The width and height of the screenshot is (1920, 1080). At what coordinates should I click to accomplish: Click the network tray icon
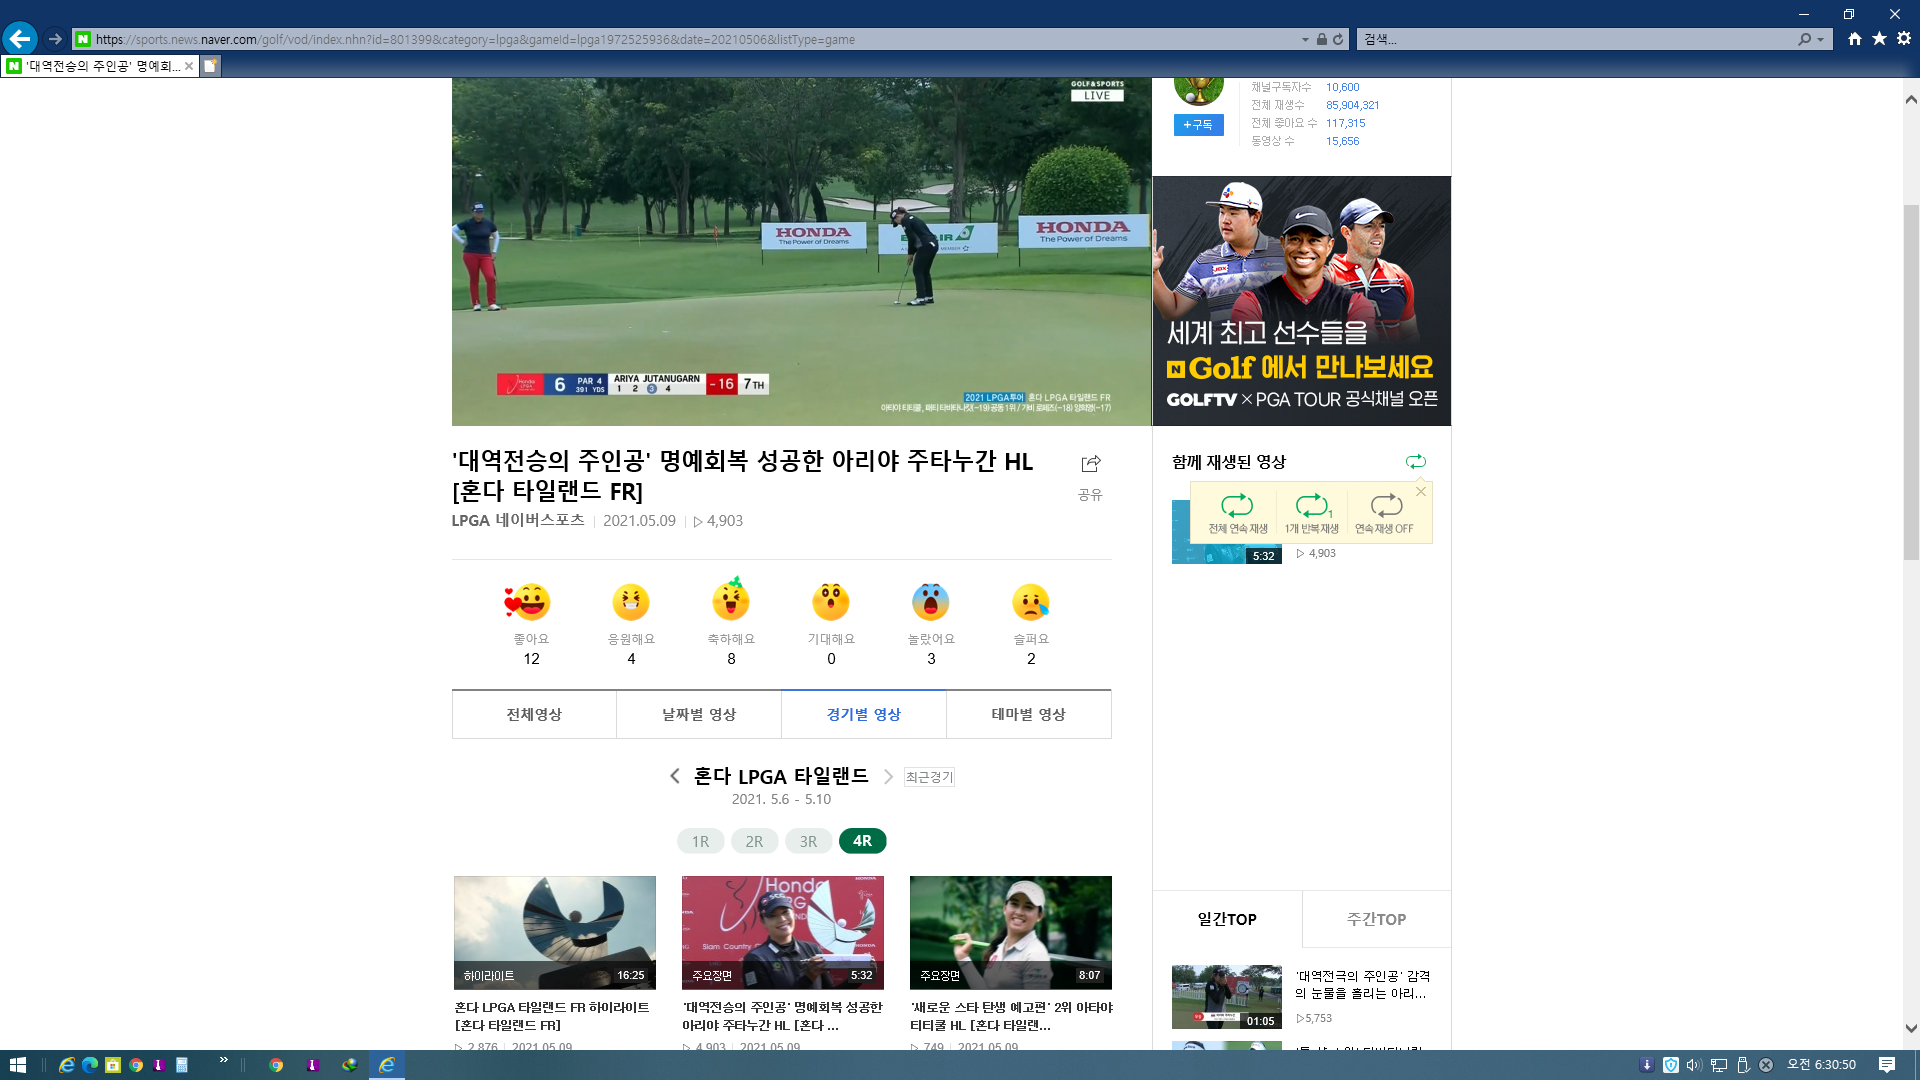[1719, 1065]
